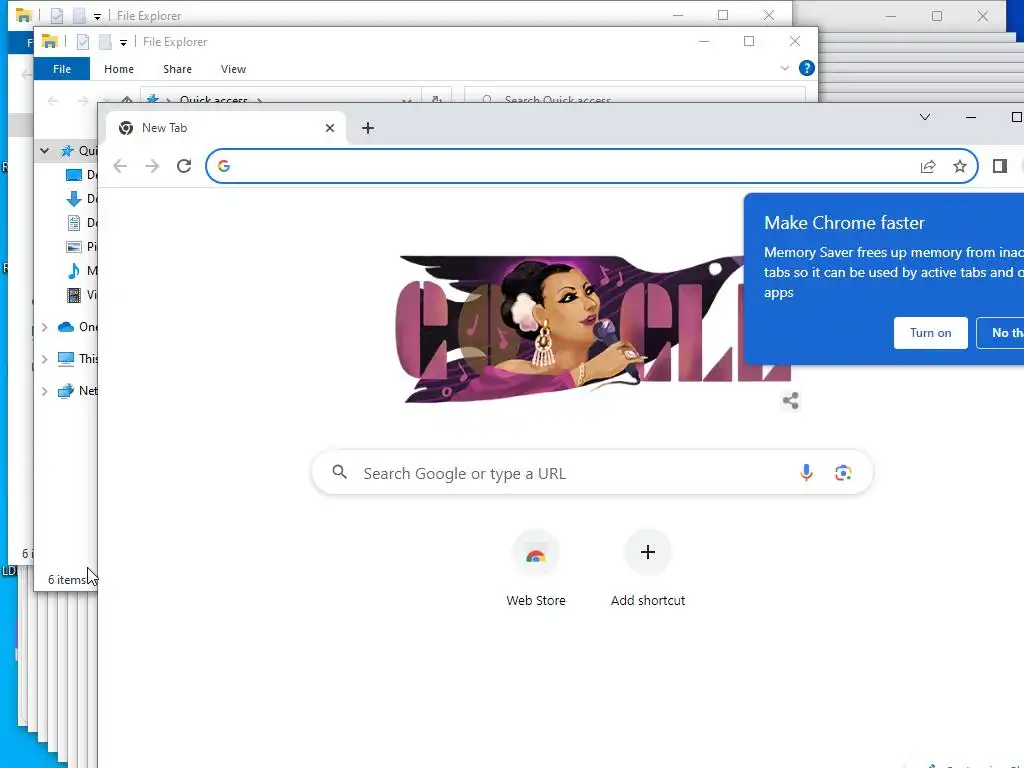Search by image with Google Lens
Image resolution: width=1024 pixels, height=768 pixels.
843,472
